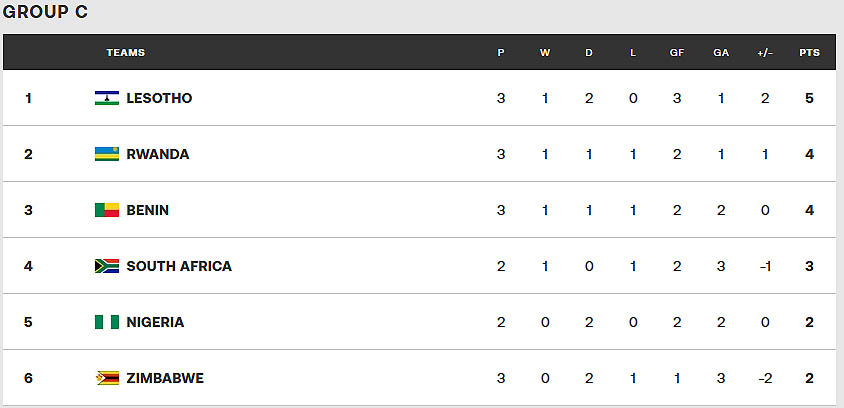Open the LESOTHO team link

159,98
